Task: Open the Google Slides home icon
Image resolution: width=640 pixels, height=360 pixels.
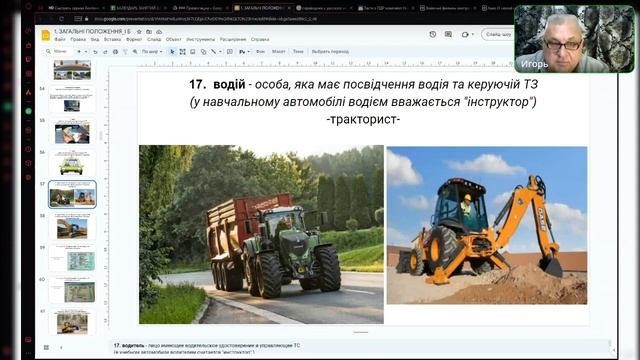Action: coord(46,36)
